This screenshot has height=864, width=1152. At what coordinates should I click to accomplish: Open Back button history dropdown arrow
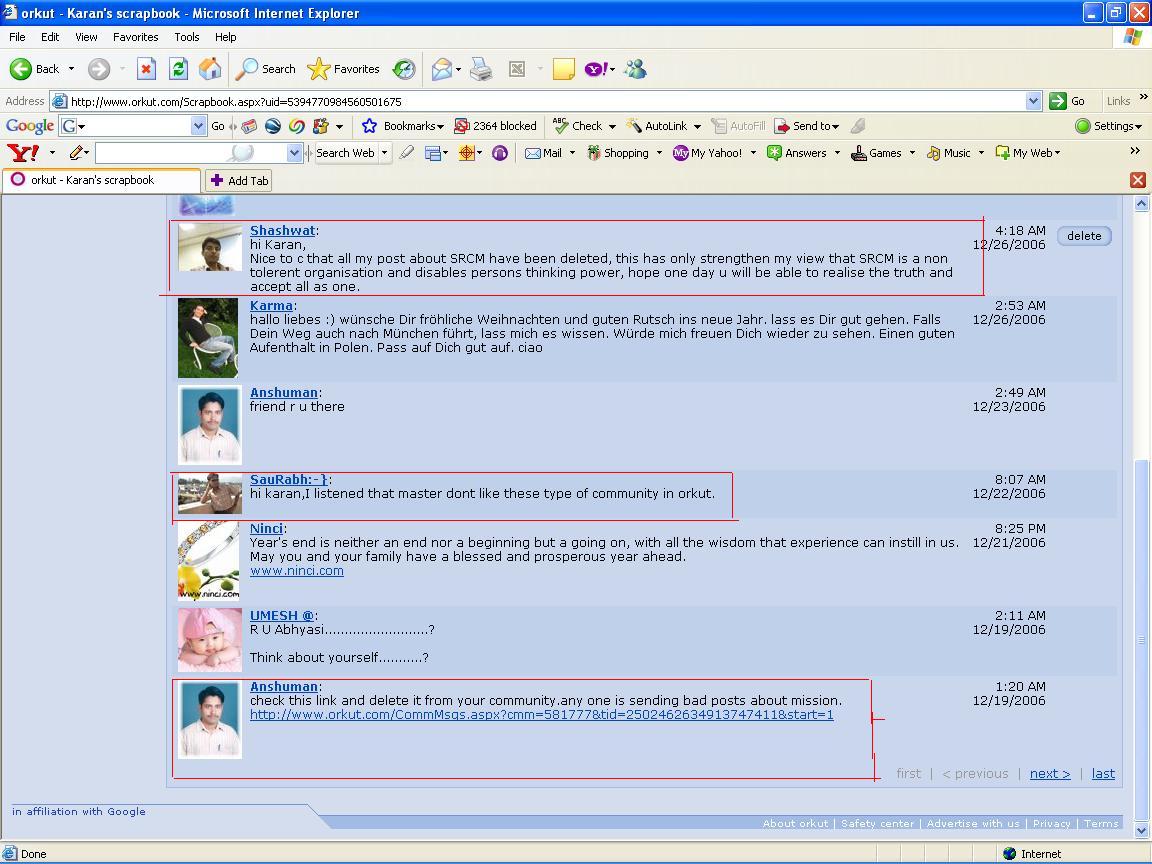pyautogui.click(x=71, y=69)
